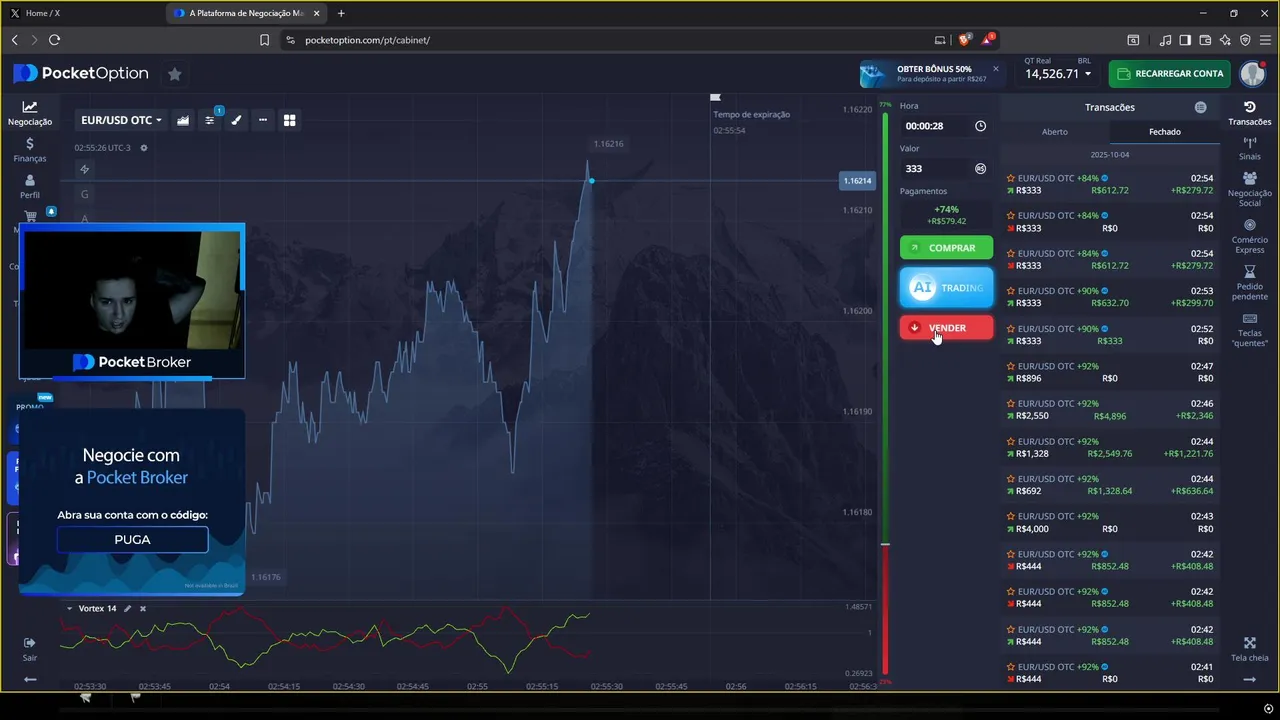
Task: Select the transaction with R$4,896 payout
Action: point(1109,410)
